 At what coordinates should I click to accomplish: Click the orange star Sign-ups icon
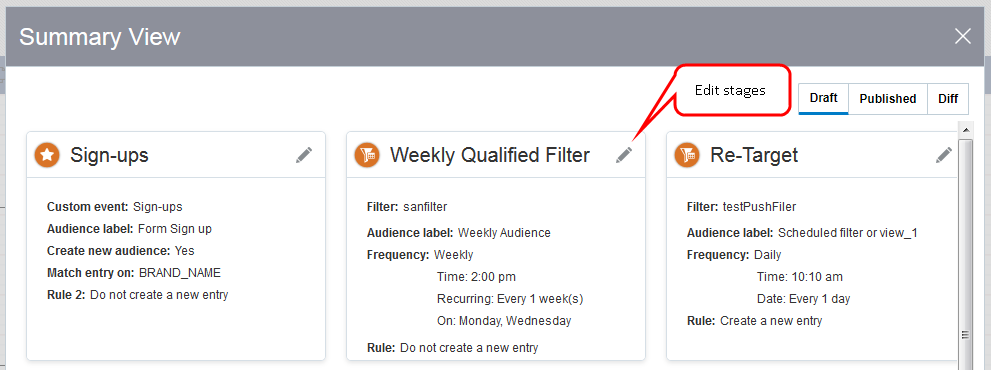tap(47, 155)
